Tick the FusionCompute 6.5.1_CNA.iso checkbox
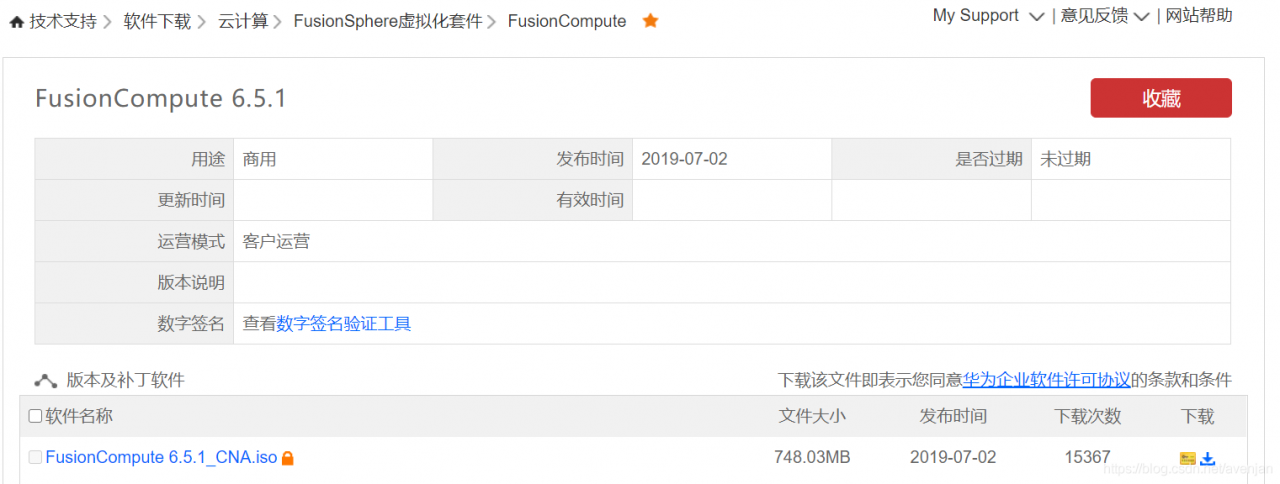Viewport: 1280px width, 484px height. point(35,457)
